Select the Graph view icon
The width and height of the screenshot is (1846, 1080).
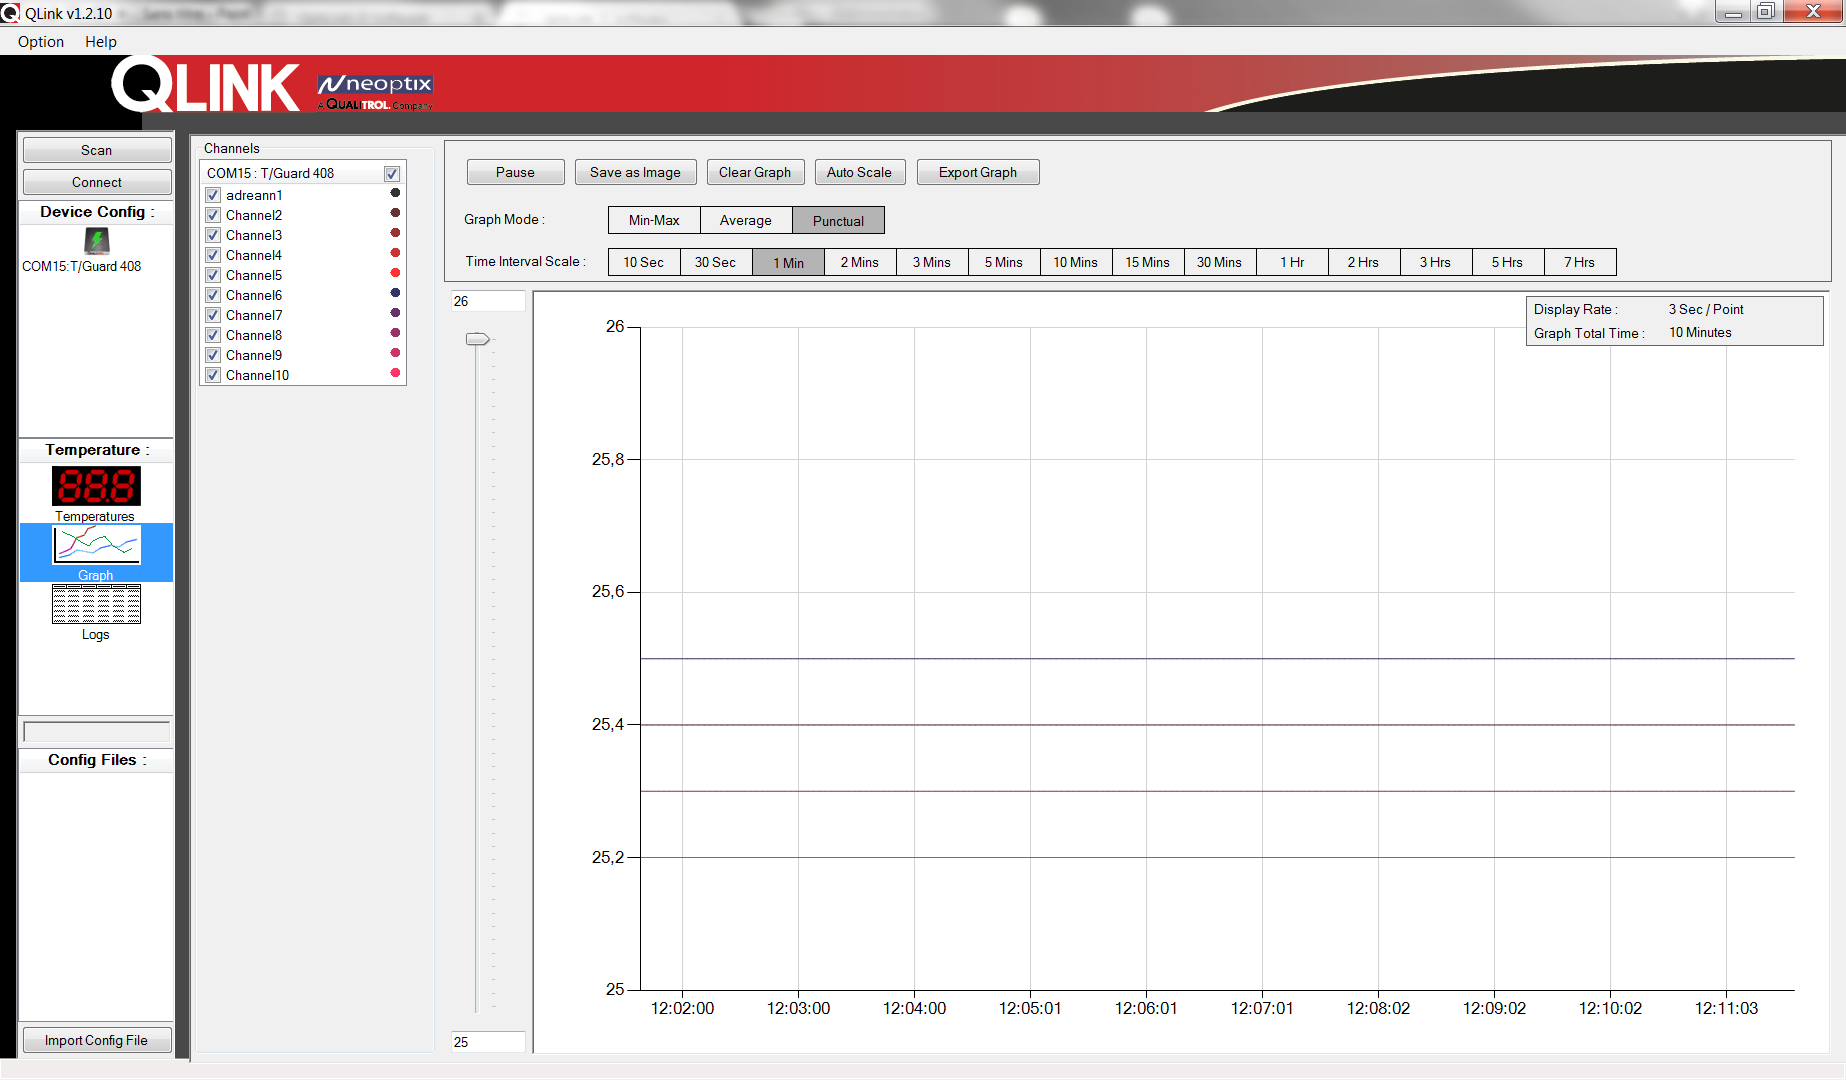pos(96,546)
